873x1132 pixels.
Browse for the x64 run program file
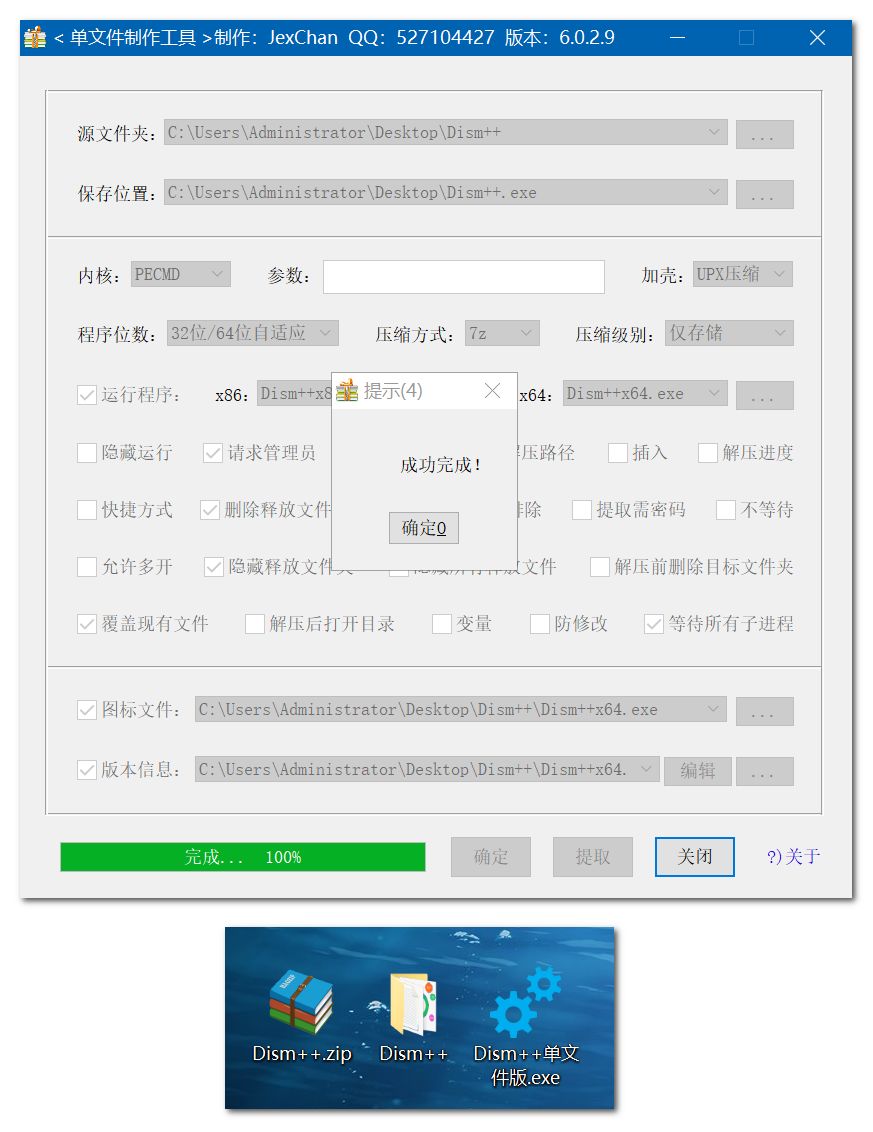click(764, 395)
